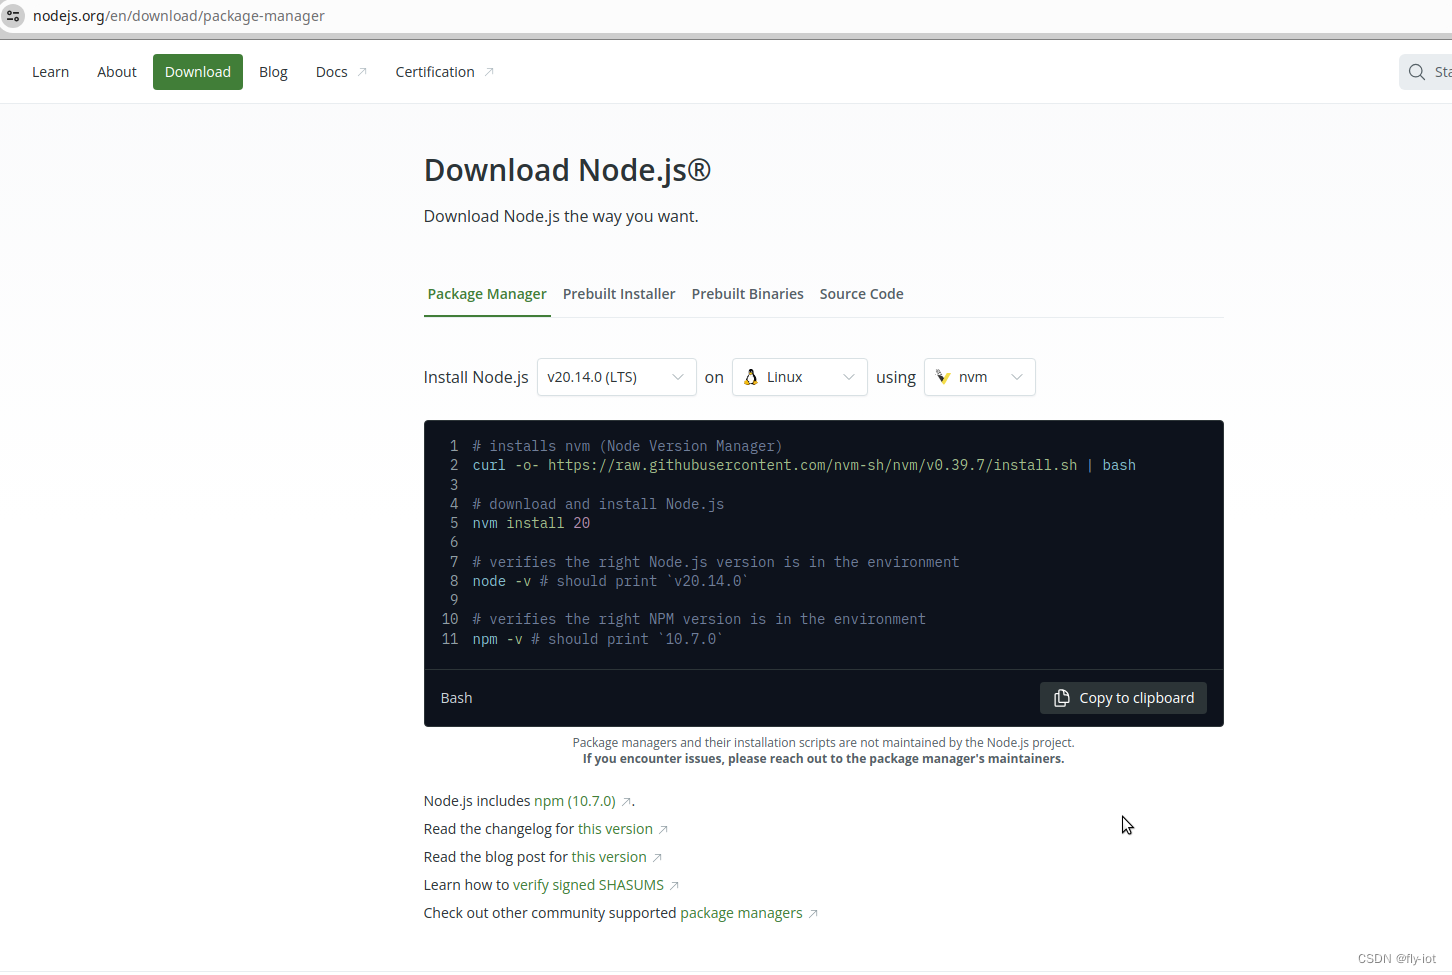Click external arrow icon next to Docs
The width and height of the screenshot is (1452, 975).
tap(363, 72)
